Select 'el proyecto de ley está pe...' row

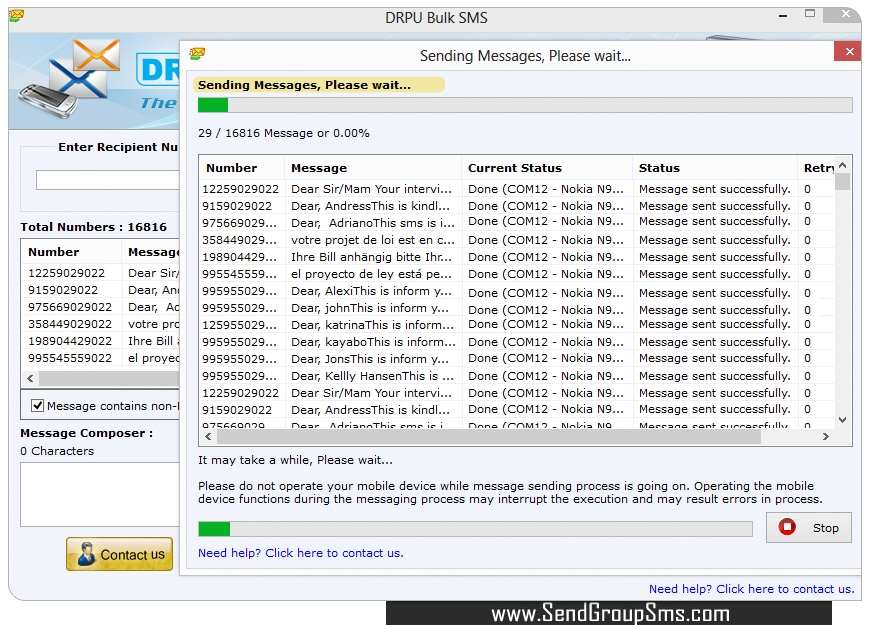[x=517, y=275]
